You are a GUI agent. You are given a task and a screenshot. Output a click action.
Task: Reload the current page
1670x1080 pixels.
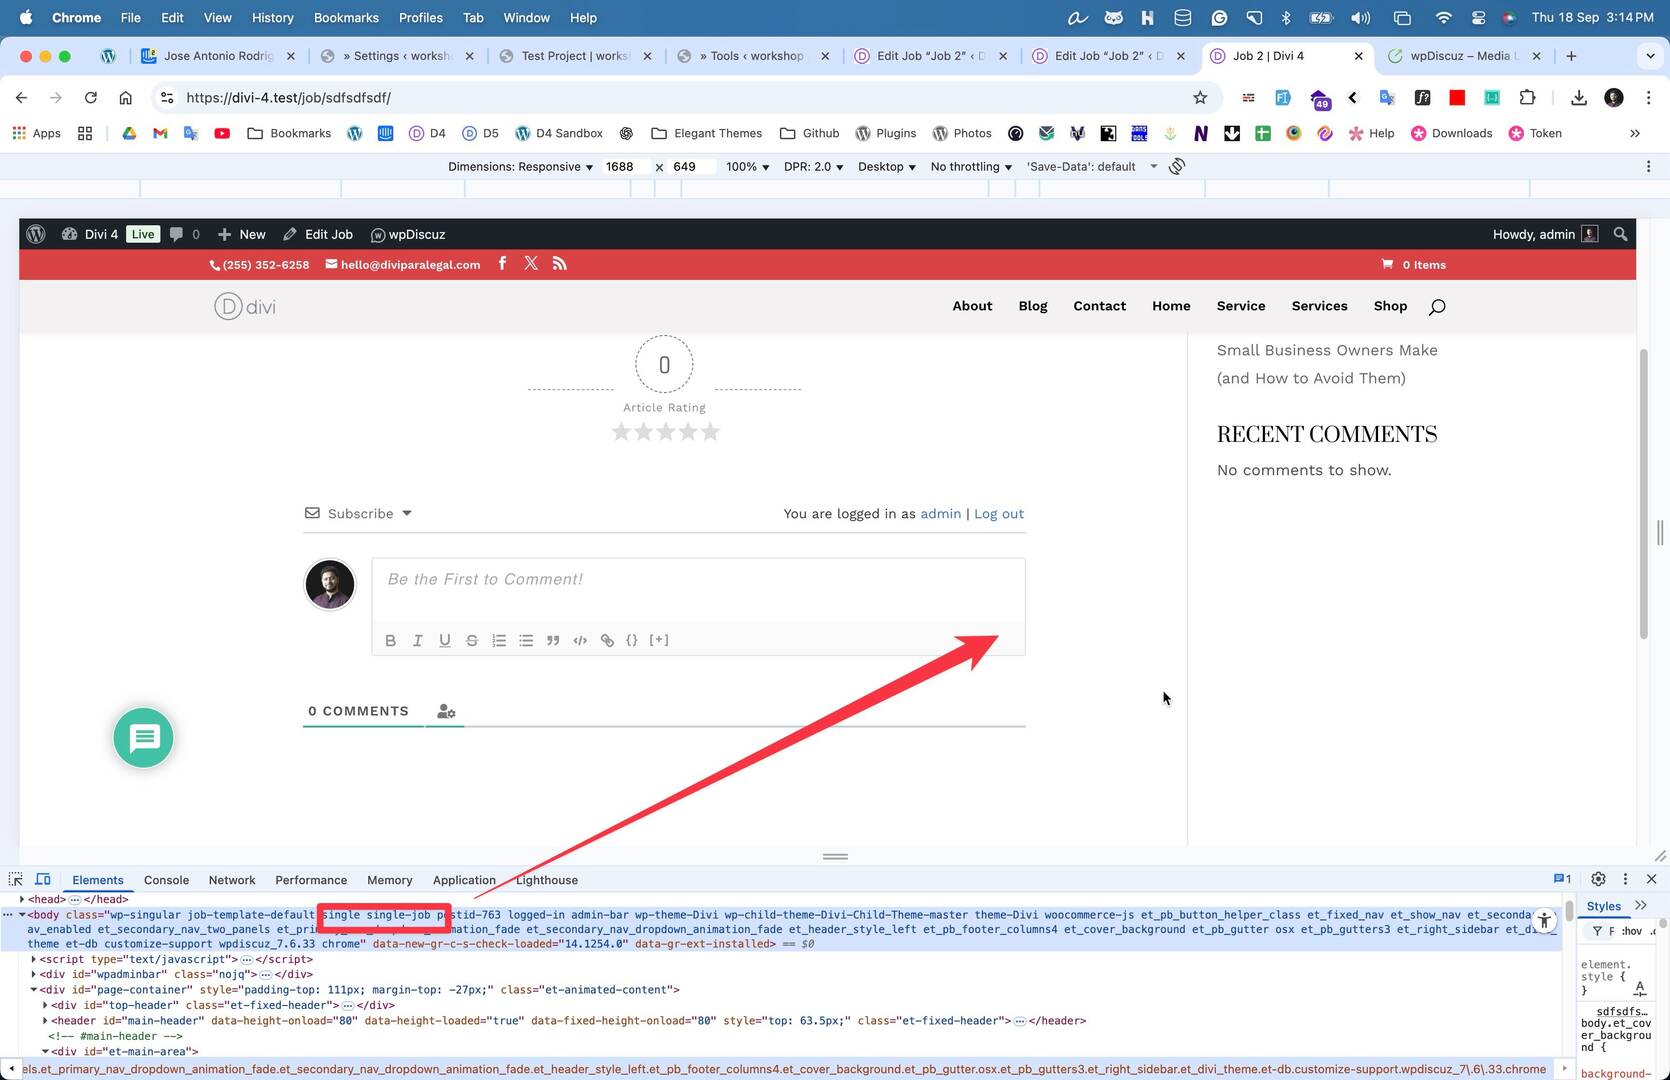[x=91, y=97]
